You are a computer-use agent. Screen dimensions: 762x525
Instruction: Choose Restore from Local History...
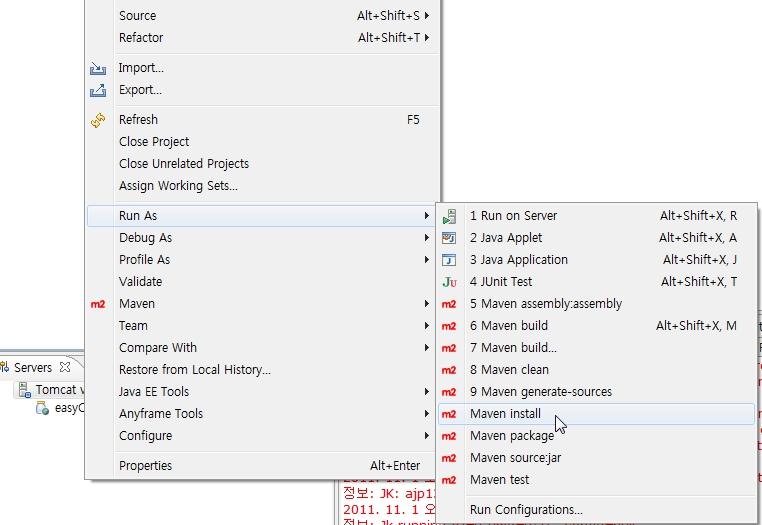195,370
